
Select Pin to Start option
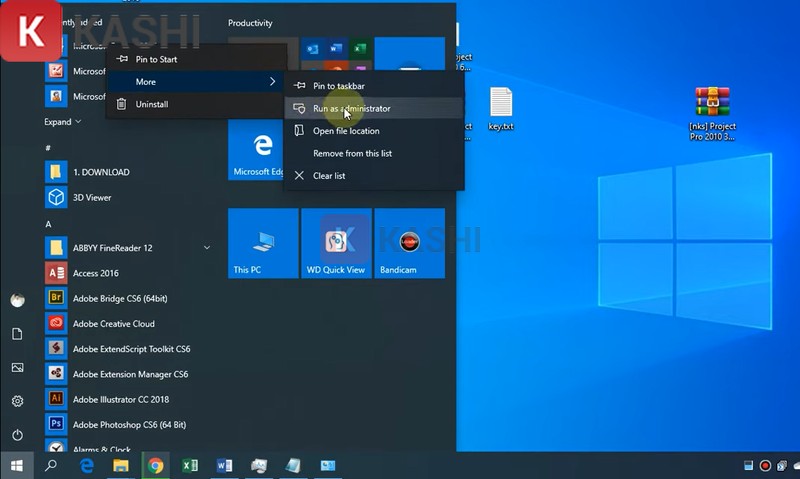tap(196, 59)
